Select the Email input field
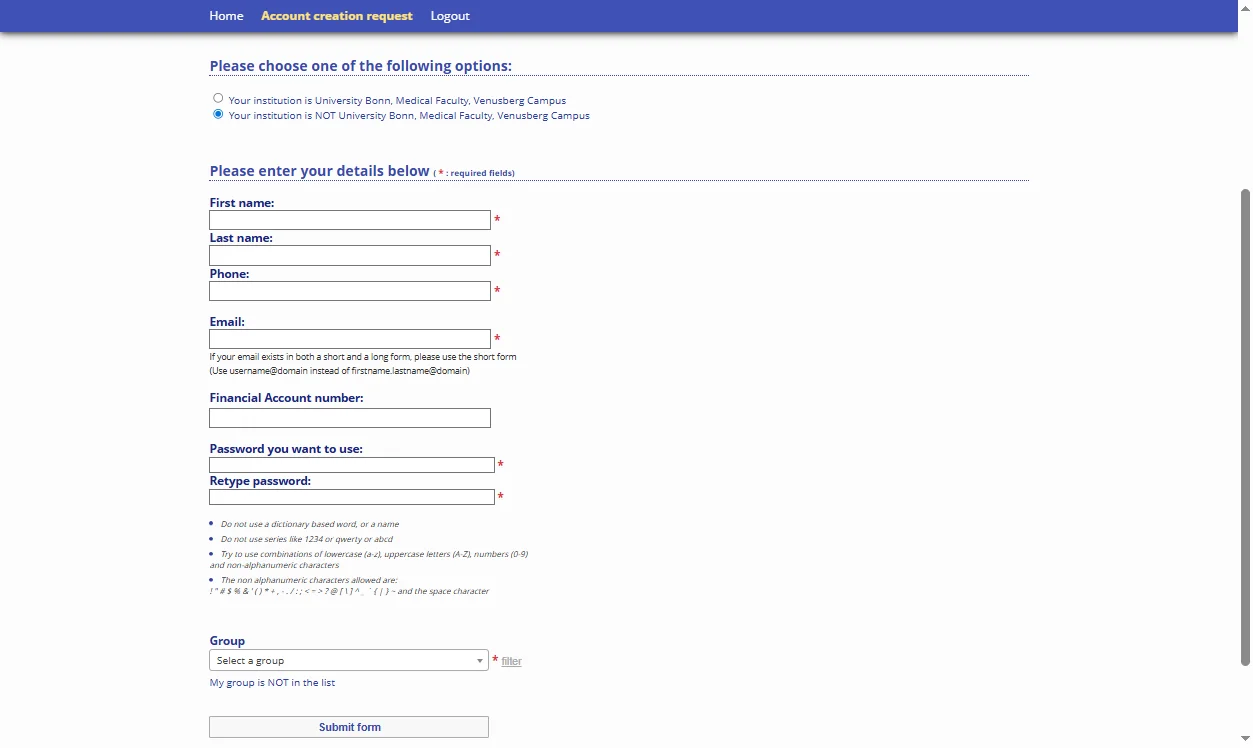Viewport: 1253px width, 748px height. point(349,339)
